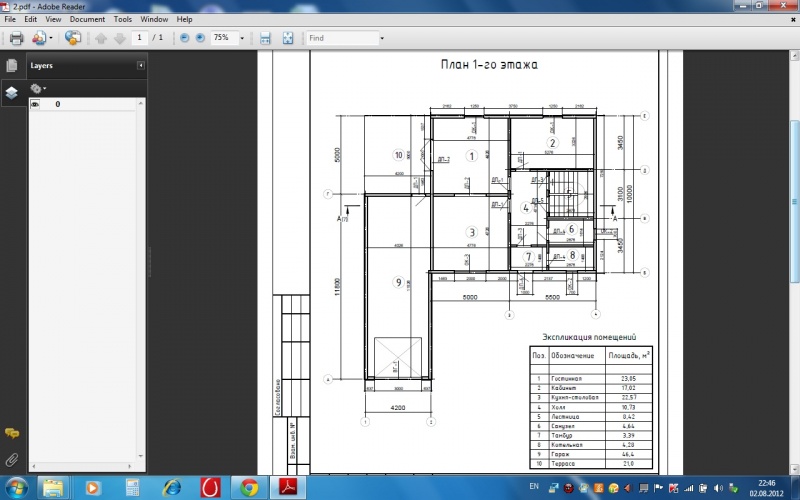Open Google Chrome from the taskbar
The height and width of the screenshot is (500, 800).
pos(248,487)
